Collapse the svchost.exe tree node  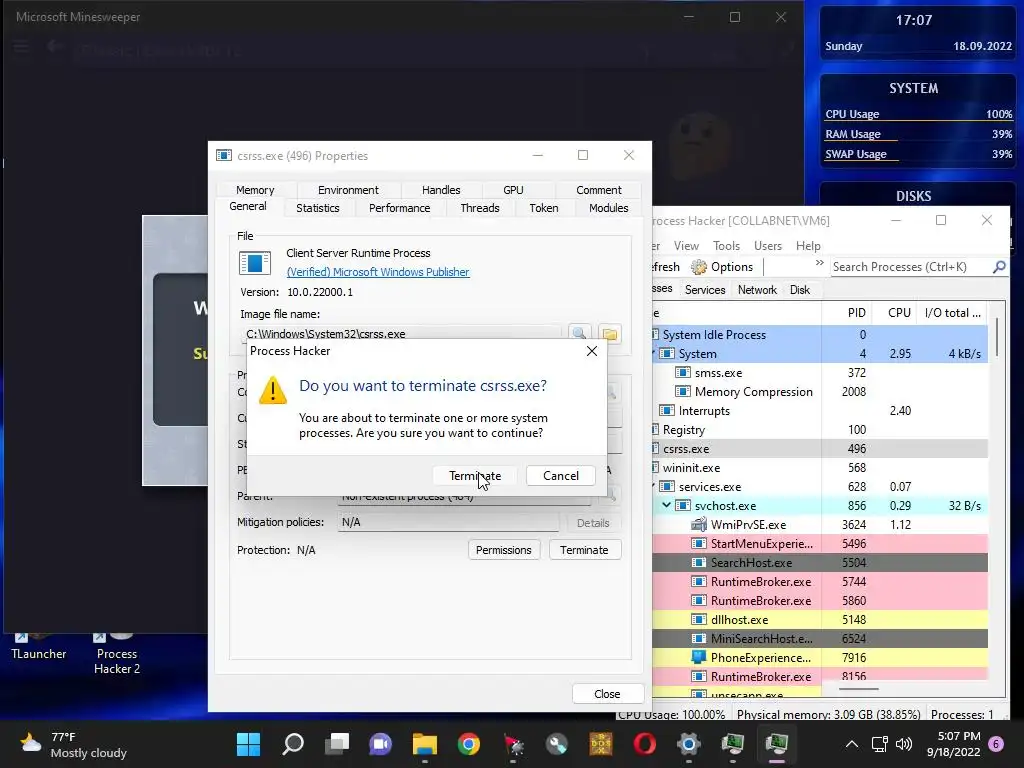pos(666,505)
